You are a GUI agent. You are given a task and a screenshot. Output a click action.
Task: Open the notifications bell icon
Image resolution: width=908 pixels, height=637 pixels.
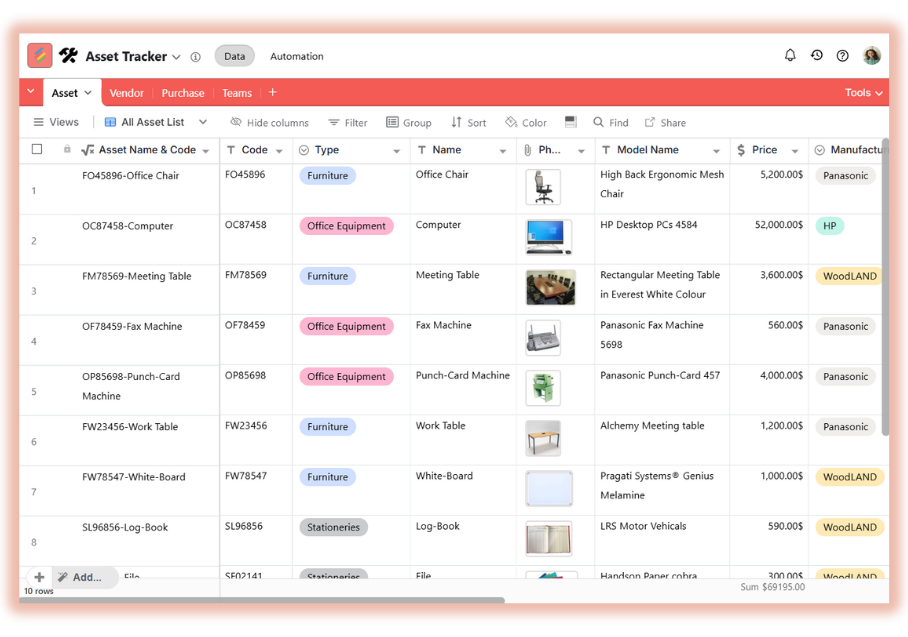coord(790,56)
